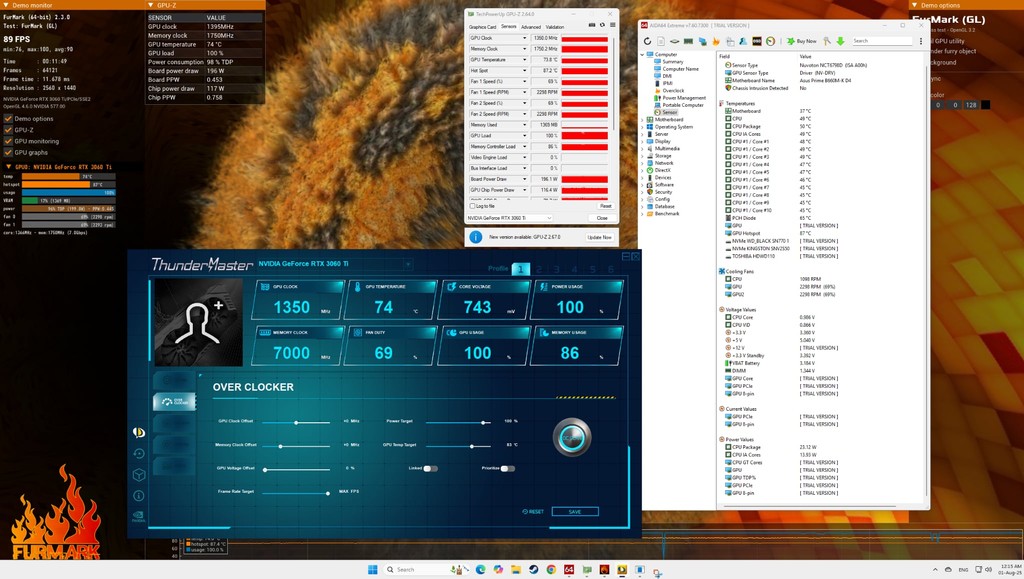Open the OSD panel icon in AIDA64 toolbar
1024x579 pixels.
click(x=757, y=41)
